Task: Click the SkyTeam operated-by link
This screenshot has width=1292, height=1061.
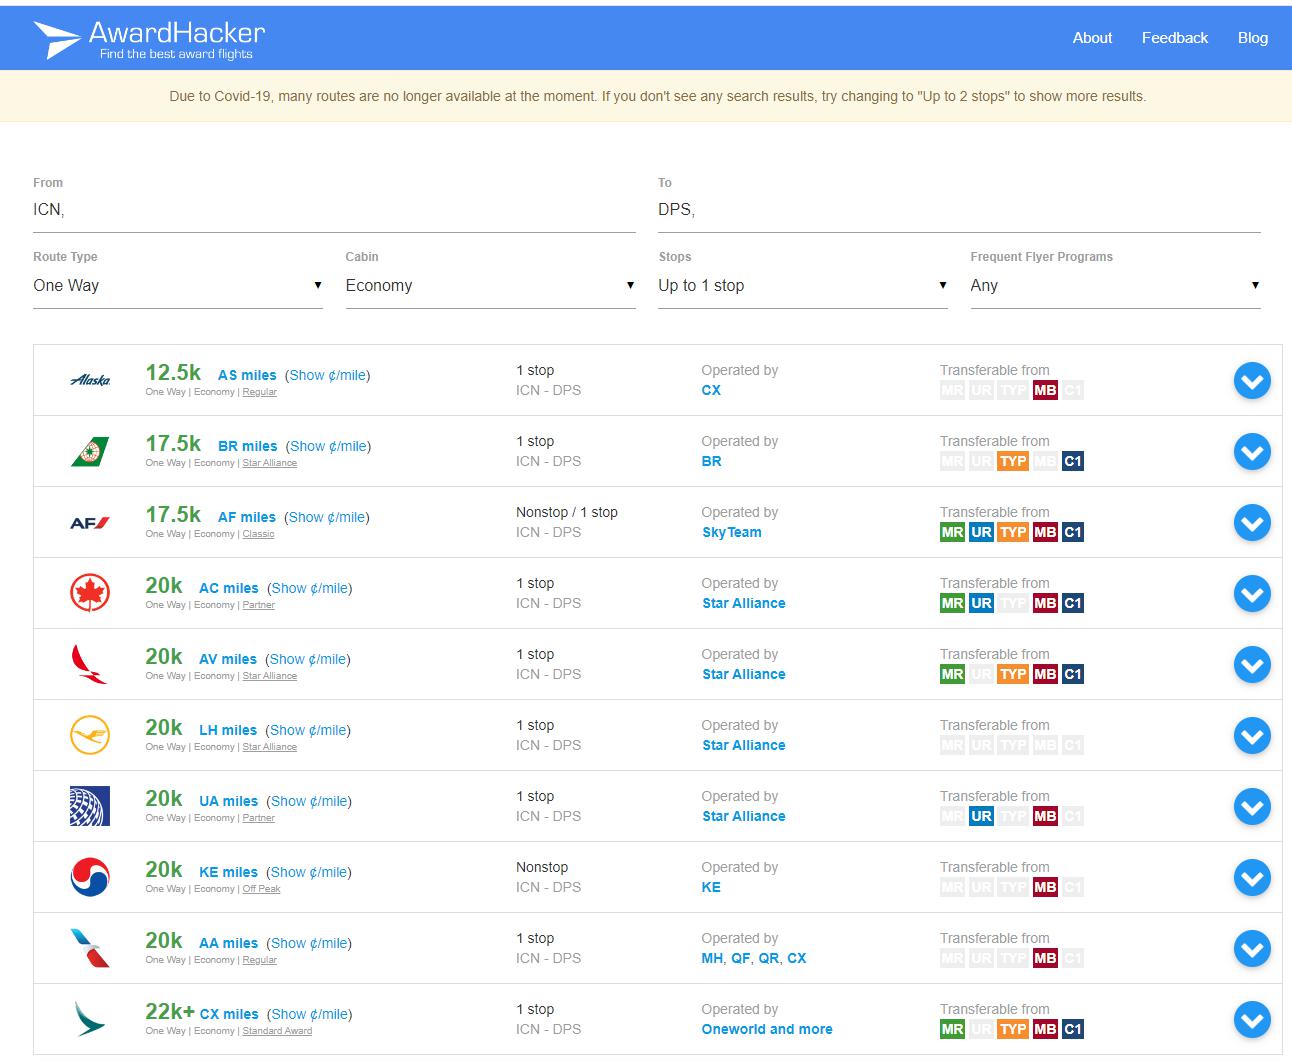Action: pyautogui.click(x=732, y=532)
